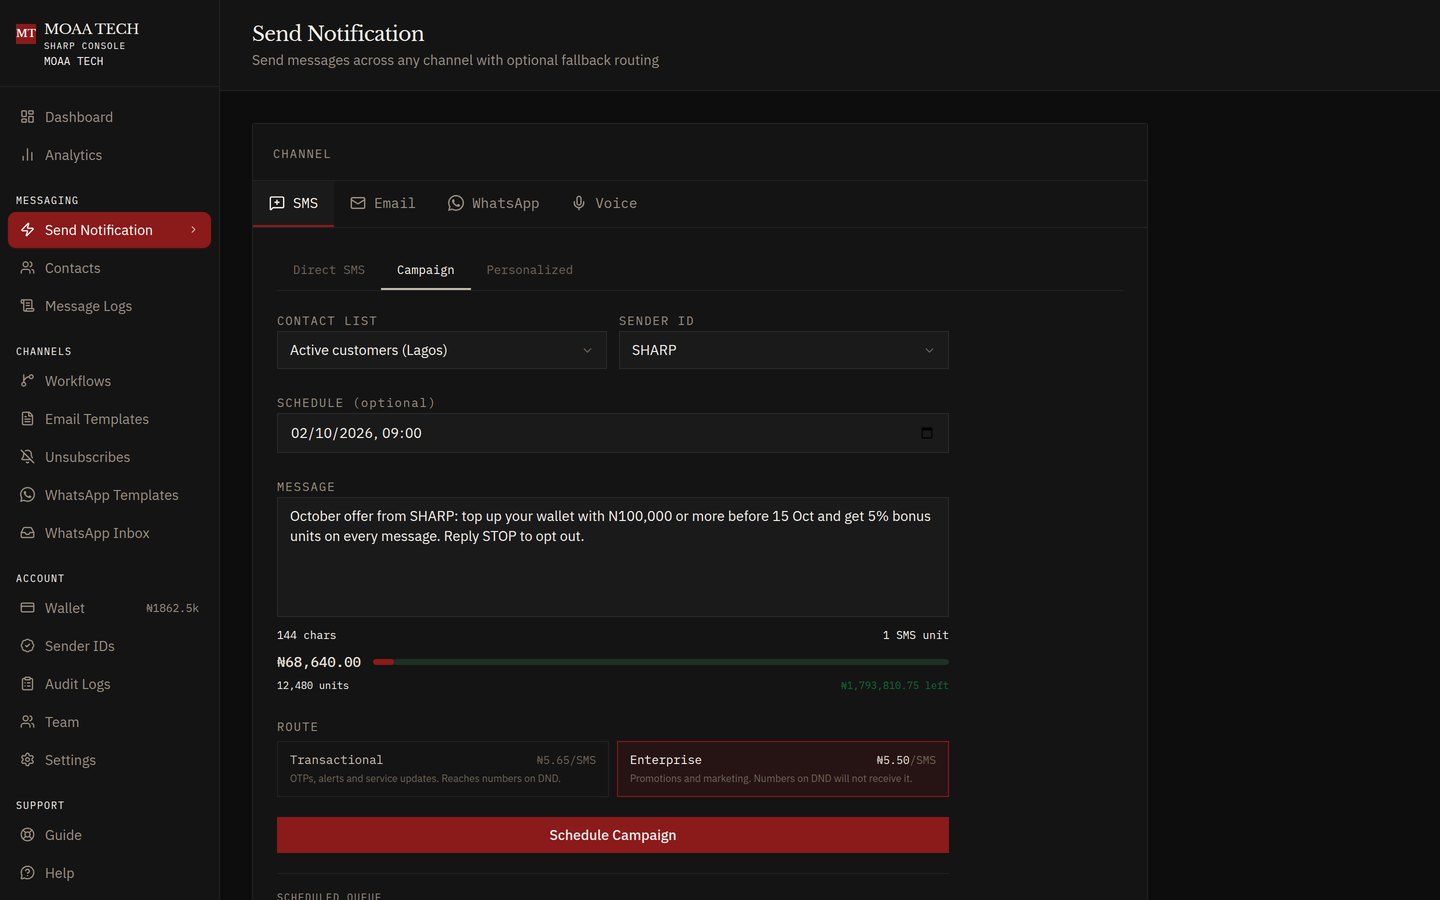Image resolution: width=1440 pixels, height=900 pixels.
Task: Click the Message Logs scroll icon
Action: click(x=27, y=306)
